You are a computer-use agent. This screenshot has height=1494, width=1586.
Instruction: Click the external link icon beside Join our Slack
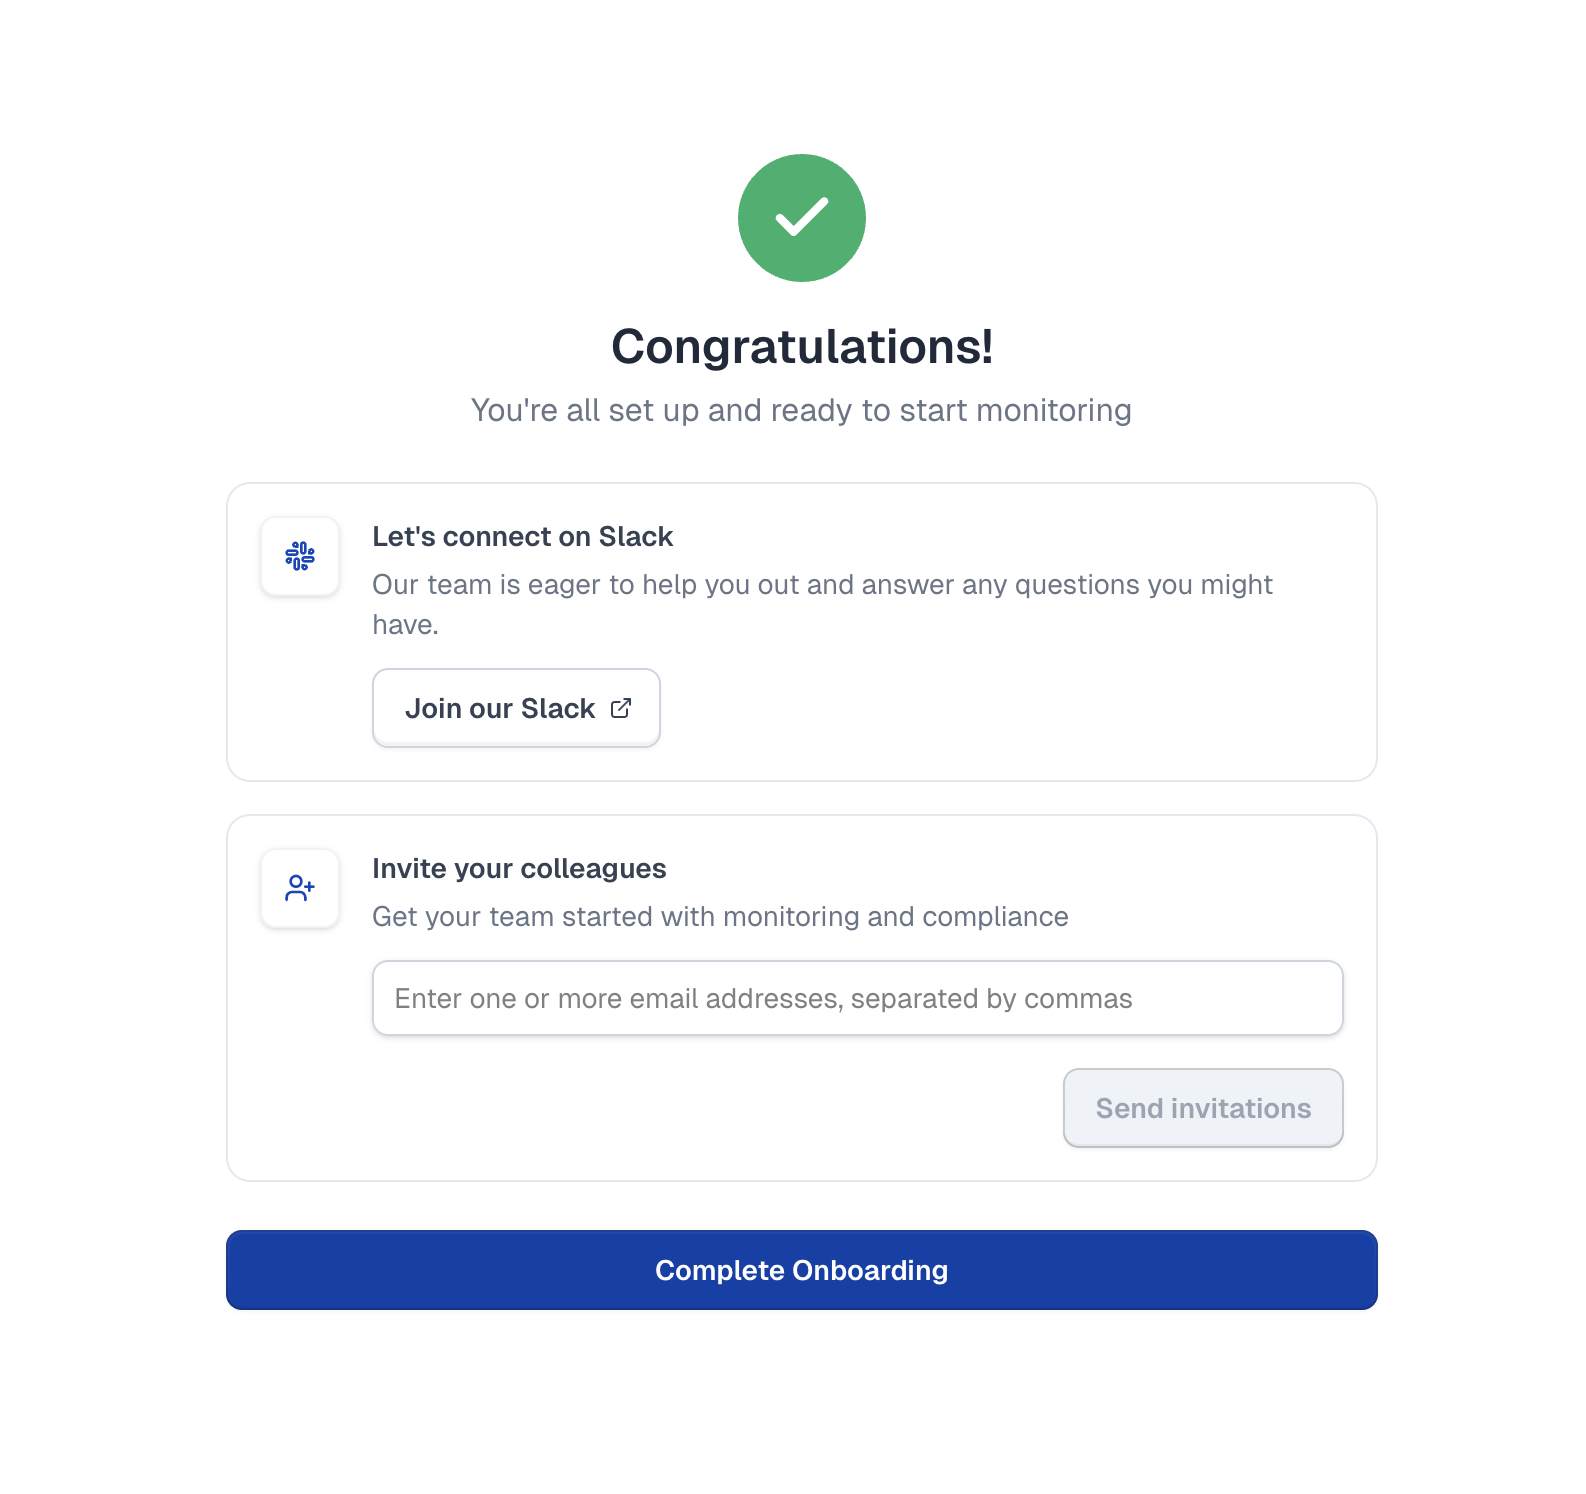click(x=621, y=708)
